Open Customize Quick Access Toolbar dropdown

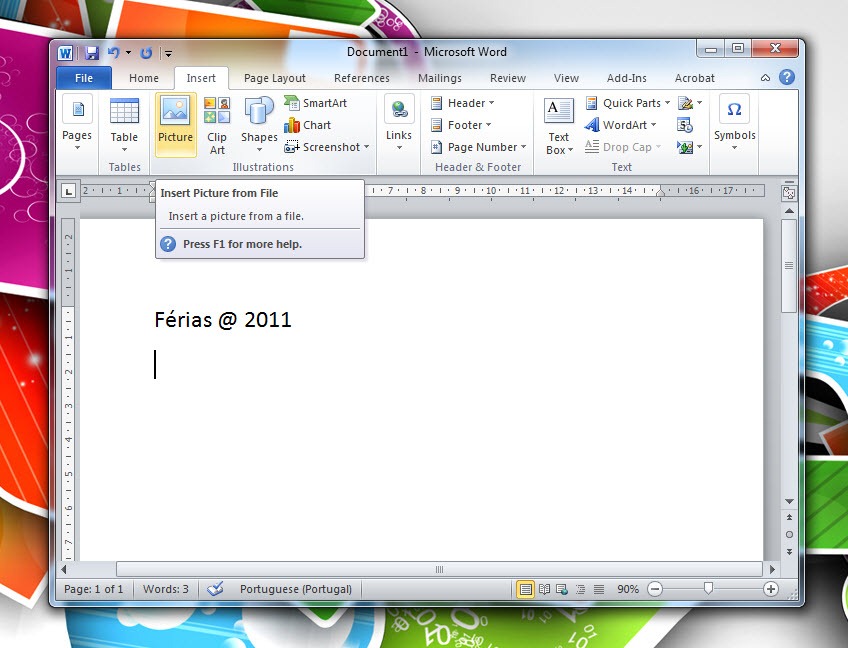(169, 53)
